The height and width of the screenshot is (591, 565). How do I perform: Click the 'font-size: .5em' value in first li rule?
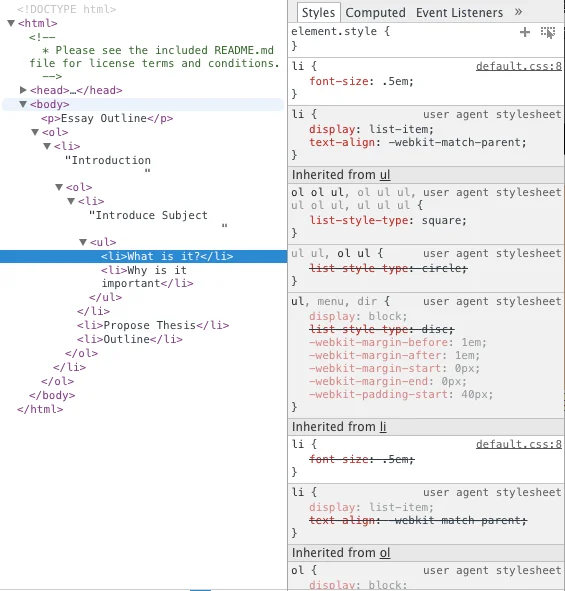click(x=398, y=81)
